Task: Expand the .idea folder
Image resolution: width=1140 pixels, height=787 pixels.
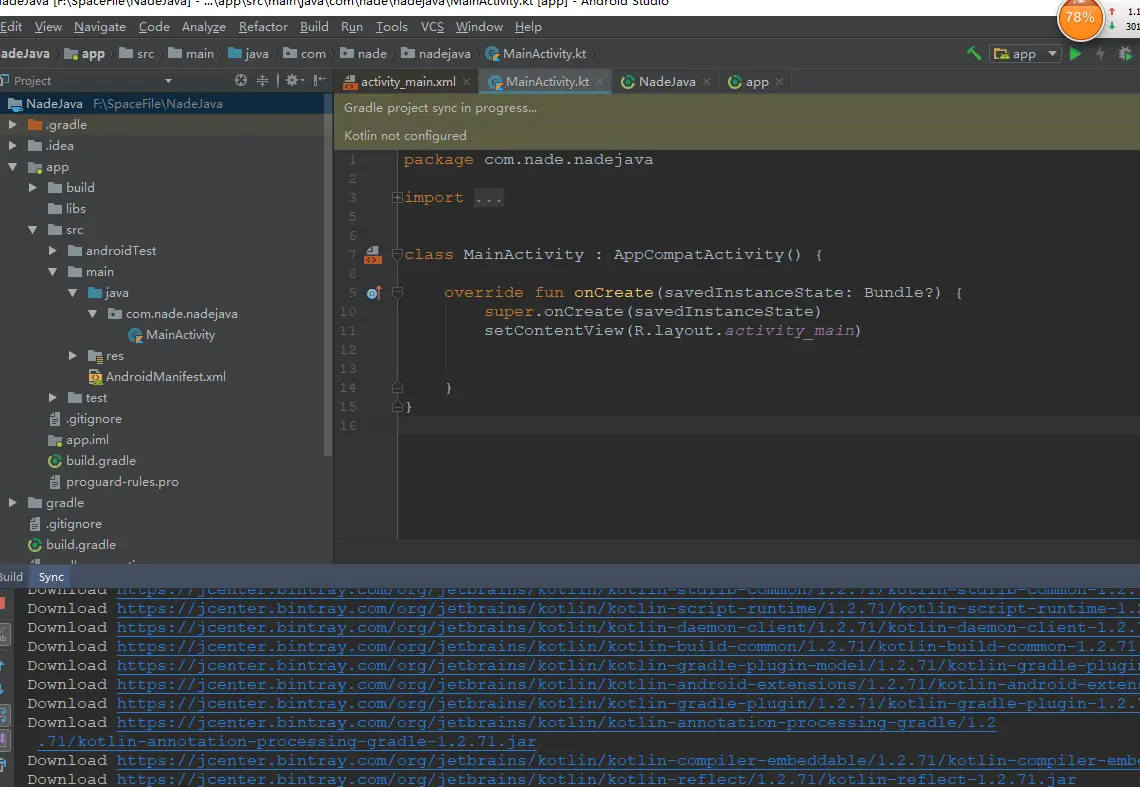Action: 12,145
